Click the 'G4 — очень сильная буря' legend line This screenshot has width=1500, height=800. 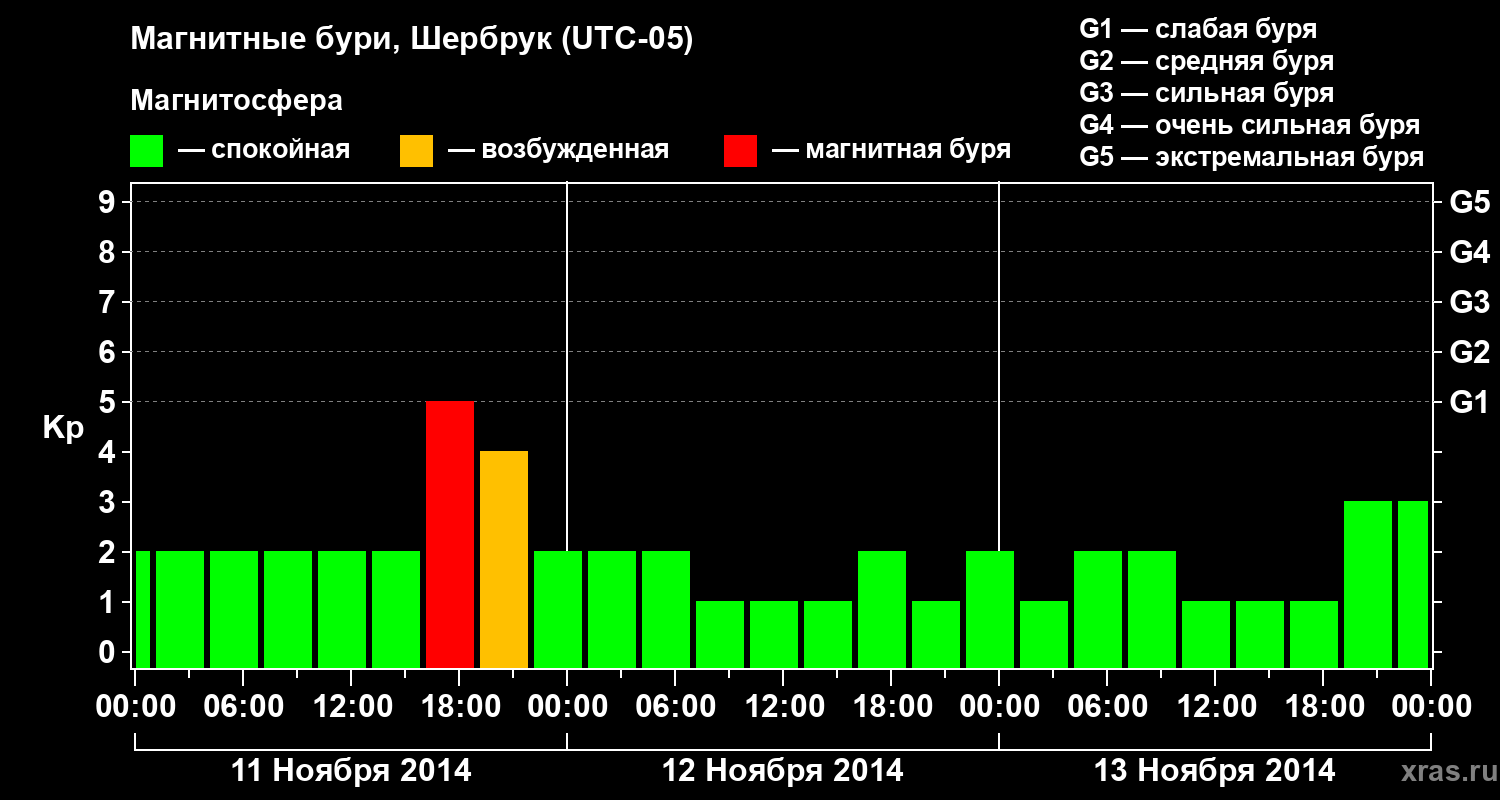[x=1250, y=125]
